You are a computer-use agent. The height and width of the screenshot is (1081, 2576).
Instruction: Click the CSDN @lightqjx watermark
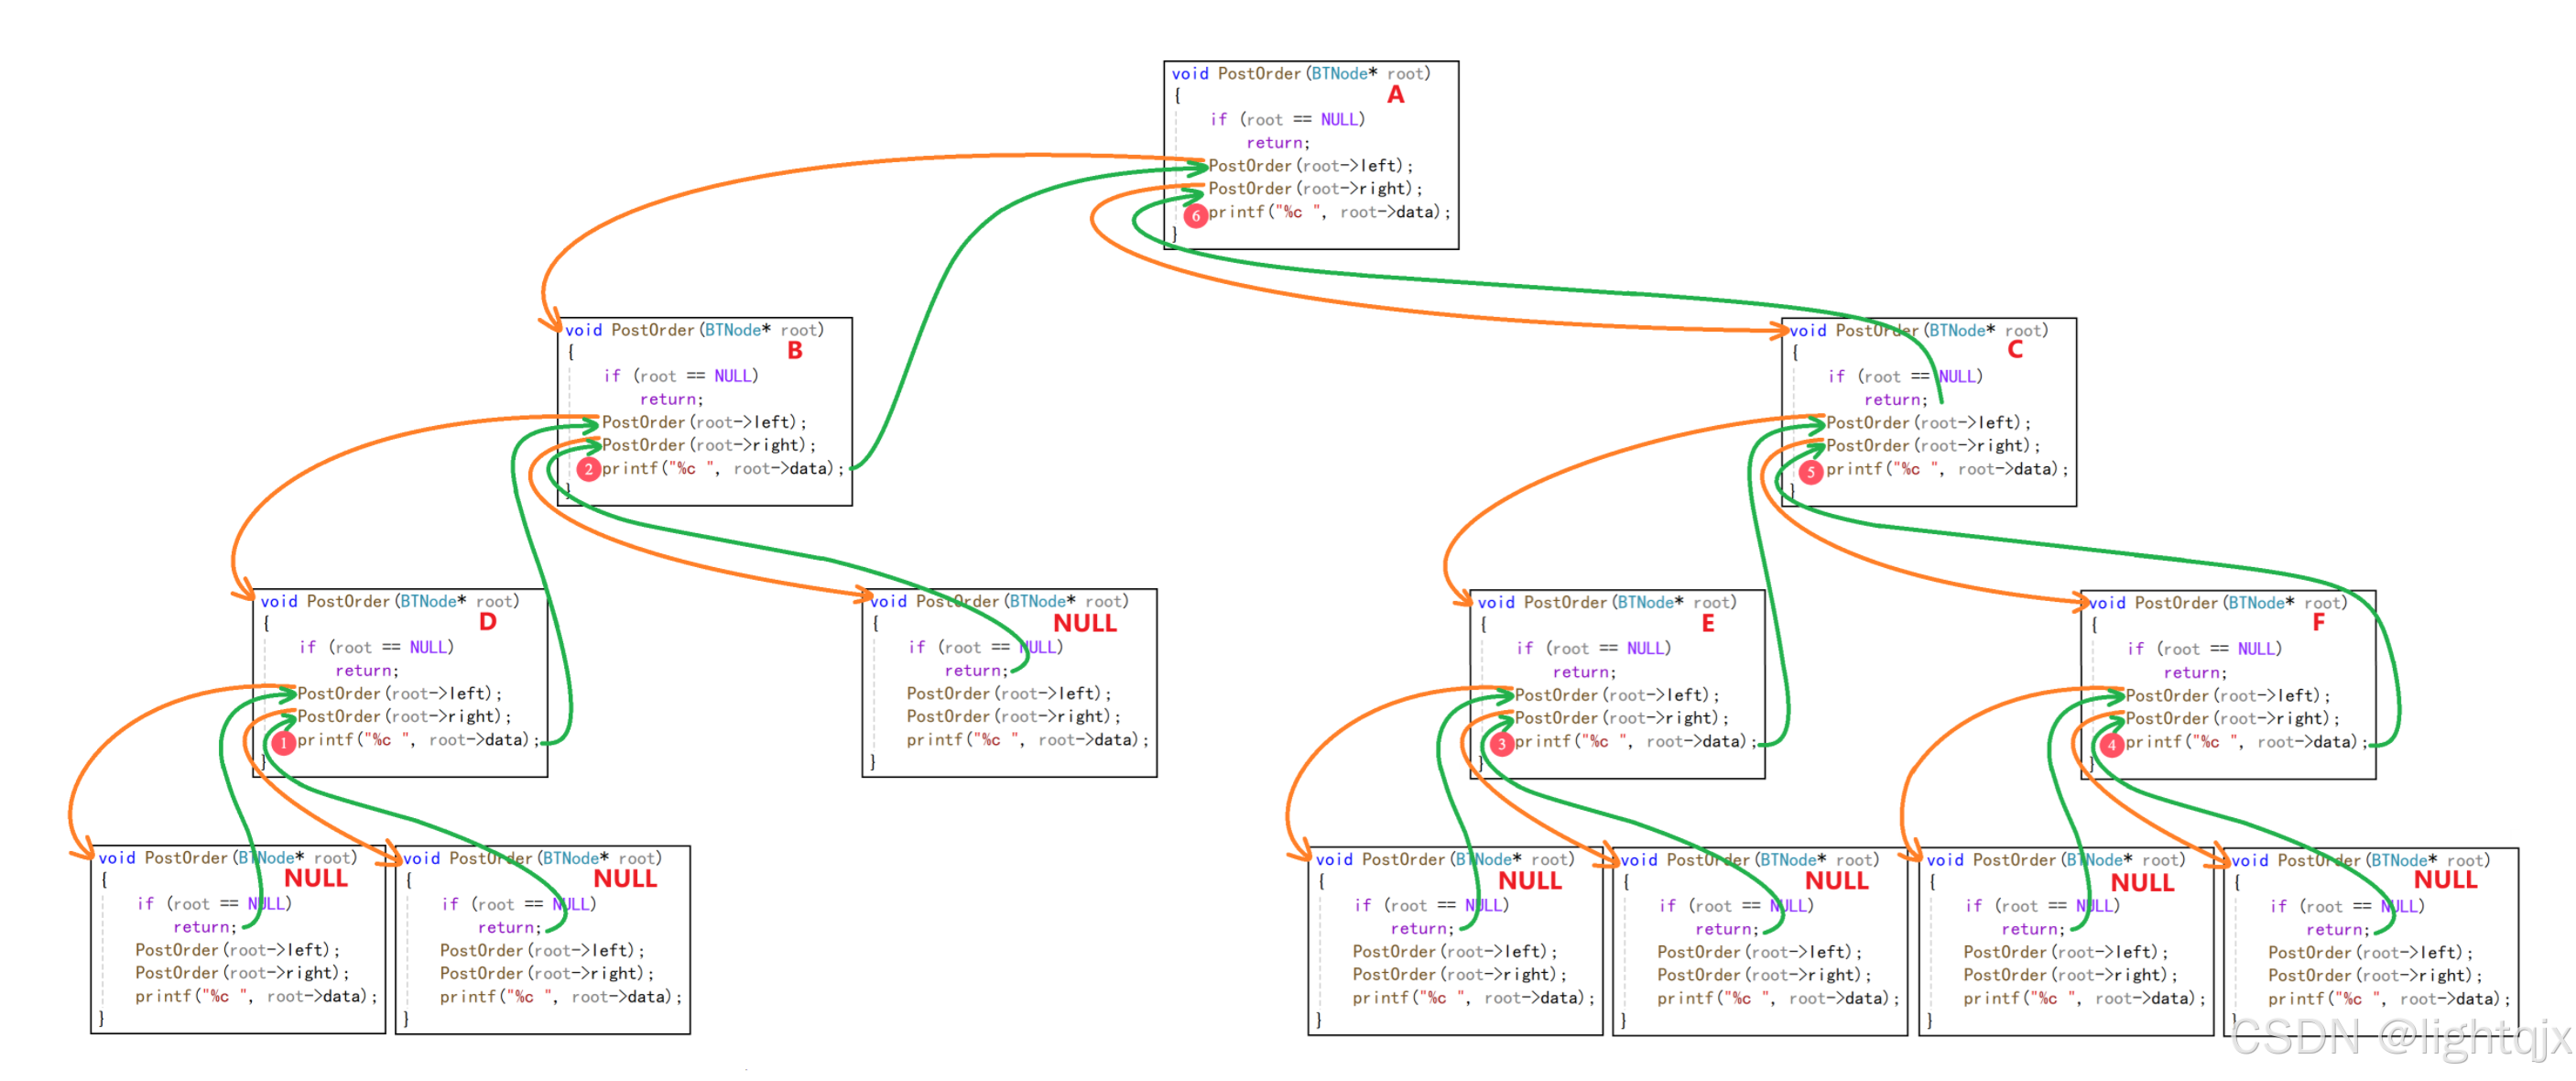(2400, 1037)
